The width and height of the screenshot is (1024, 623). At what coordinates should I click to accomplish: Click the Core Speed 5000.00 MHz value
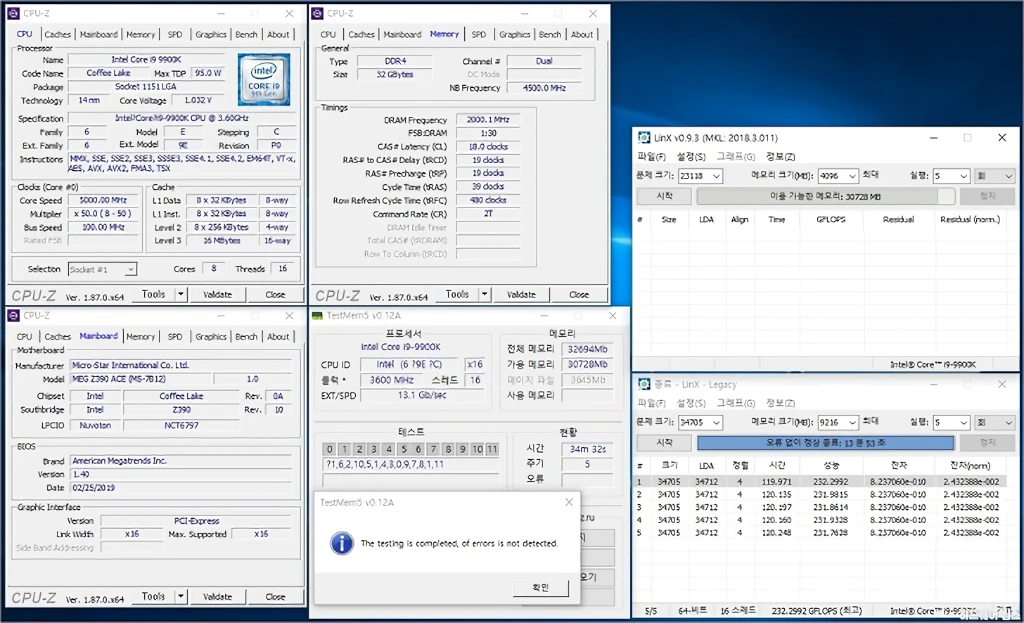[103, 200]
